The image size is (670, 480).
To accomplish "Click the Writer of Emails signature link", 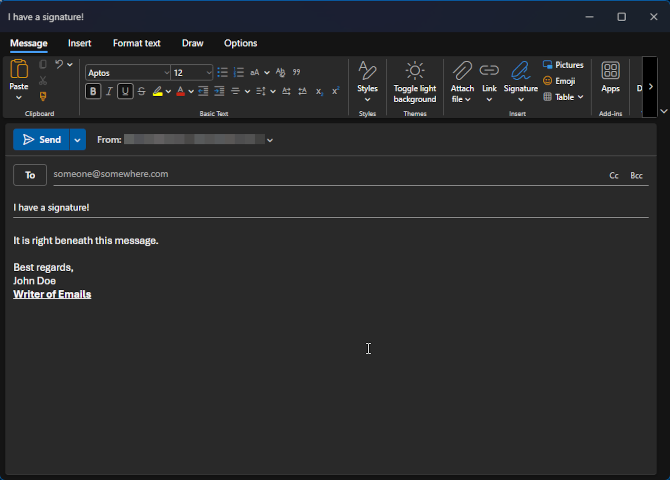I will pos(52,294).
